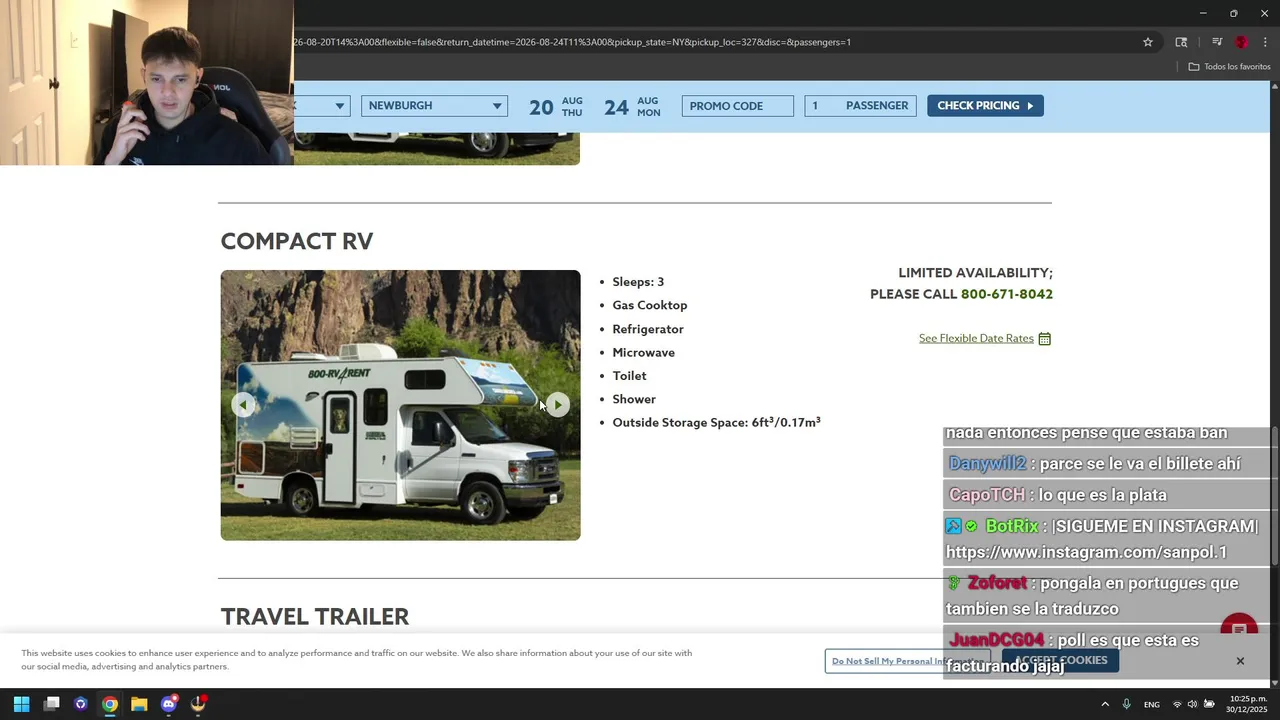Screen dimensions: 1280x720
Task: Open Chrome's three-dot menu
Action: pos(1265,42)
